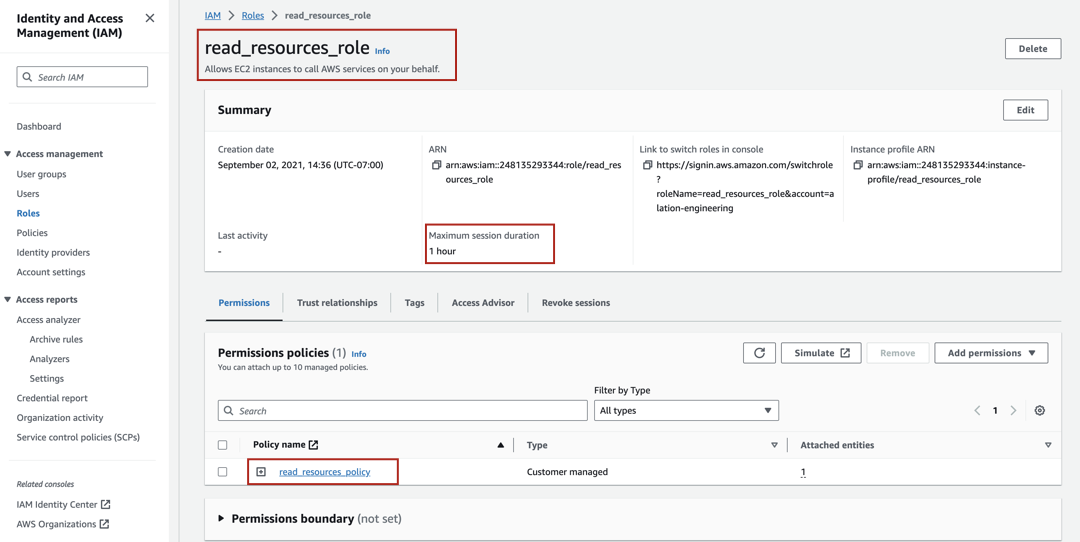Screen dimensions: 1080x542
Task: Open permissions table preferences gear
Action: tap(1040, 410)
